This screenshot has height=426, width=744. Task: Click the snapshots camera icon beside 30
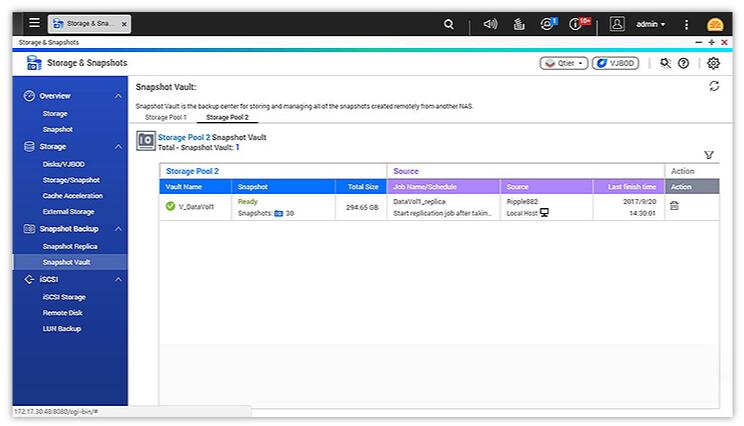tap(279, 213)
